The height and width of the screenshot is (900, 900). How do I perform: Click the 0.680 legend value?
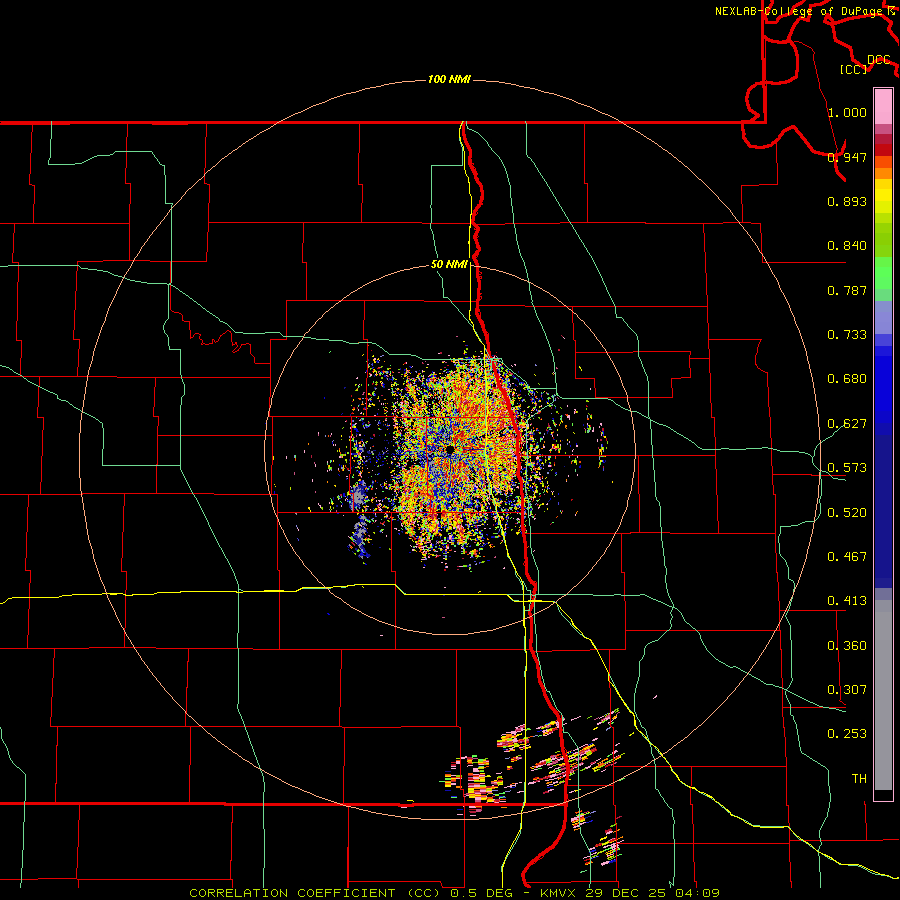[x=847, y=379]
